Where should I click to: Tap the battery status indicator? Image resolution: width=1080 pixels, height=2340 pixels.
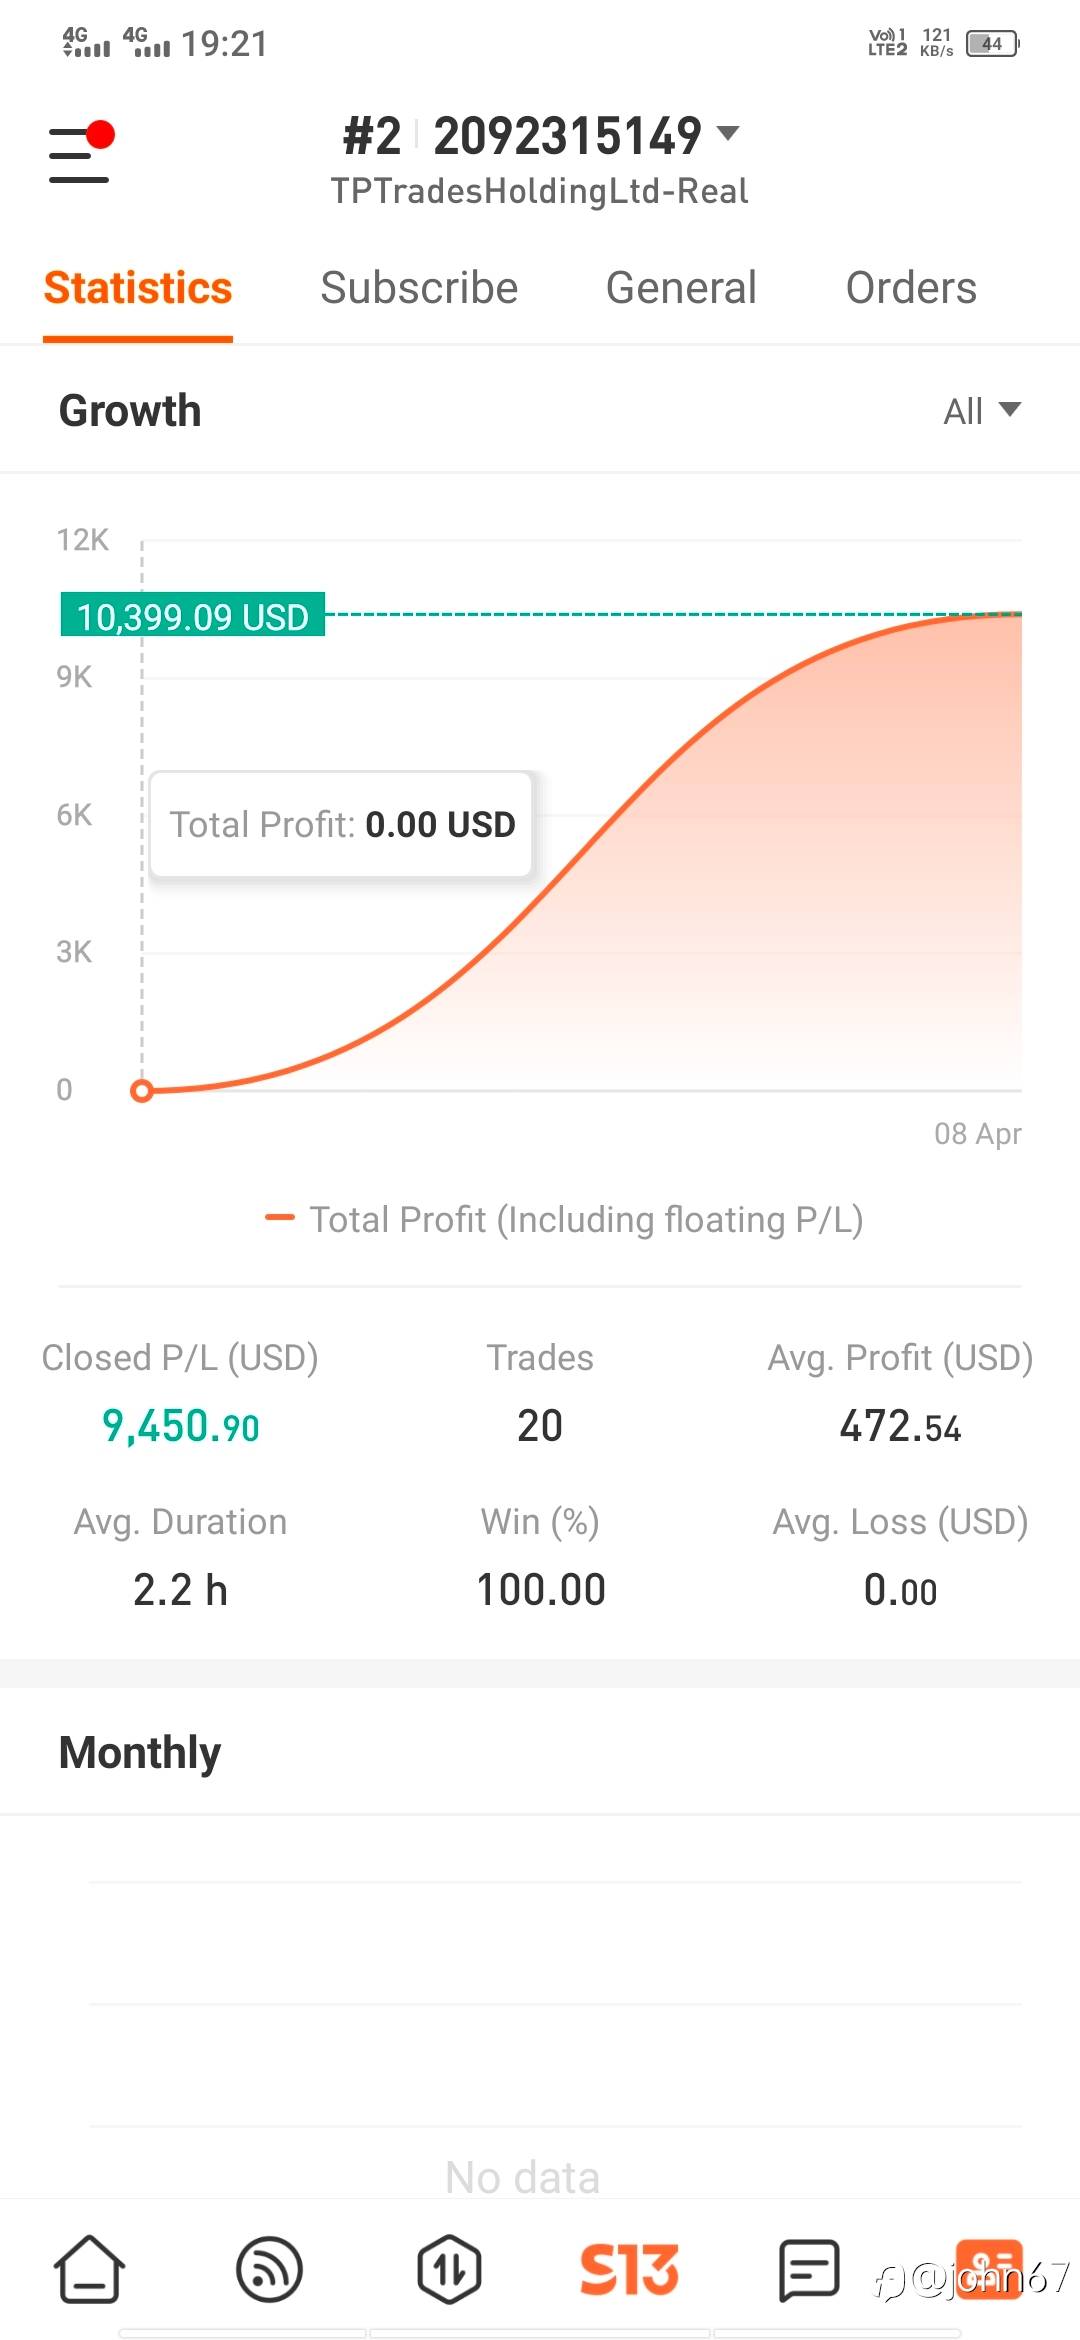pyautogui.click(x=991, y=44)
